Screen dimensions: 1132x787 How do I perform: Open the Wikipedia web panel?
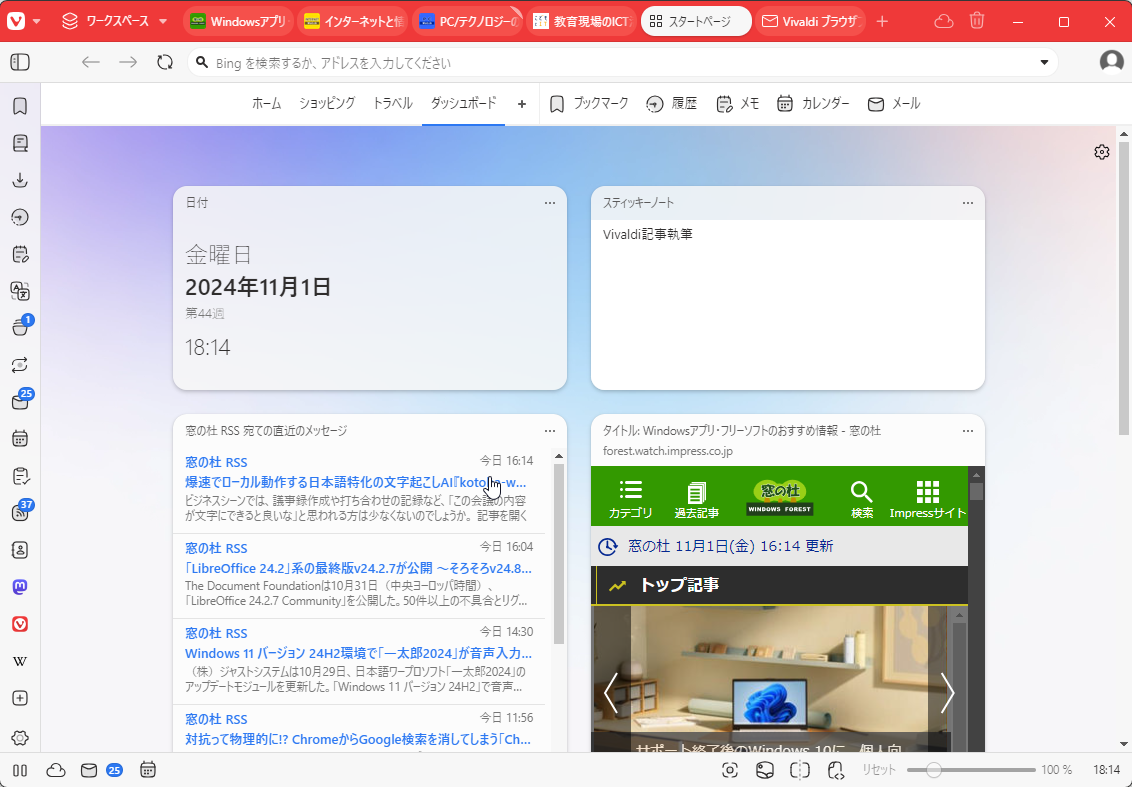click(20, 660)
